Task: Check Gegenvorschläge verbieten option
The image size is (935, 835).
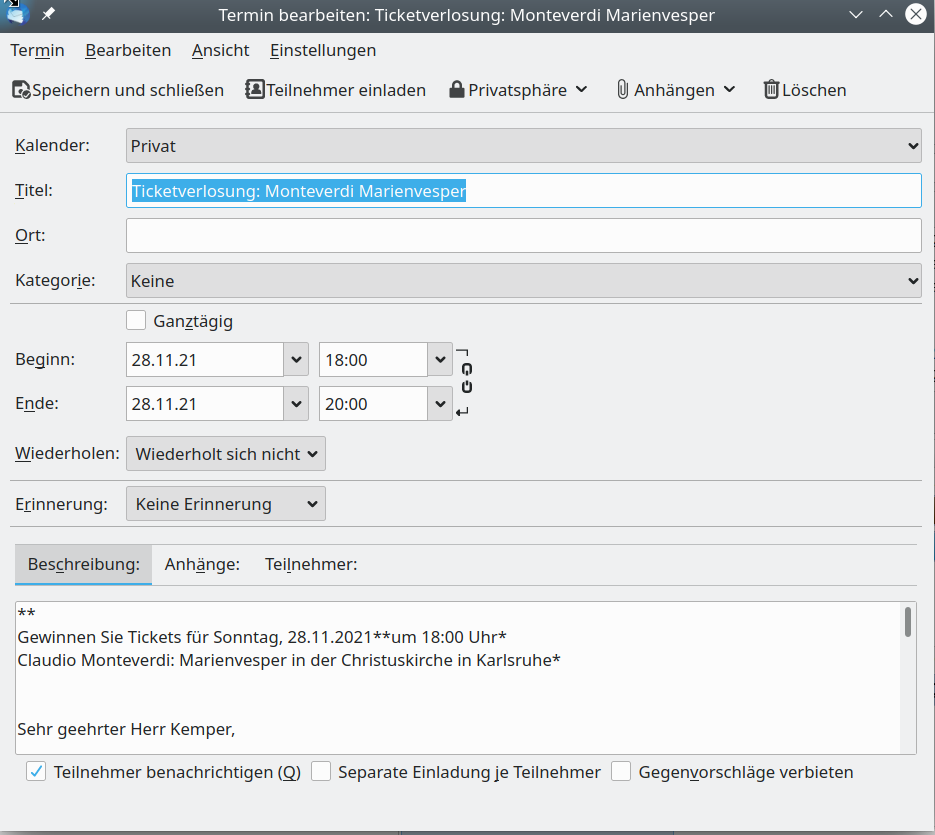Action: pyautogui.click(x=621, y=772)
